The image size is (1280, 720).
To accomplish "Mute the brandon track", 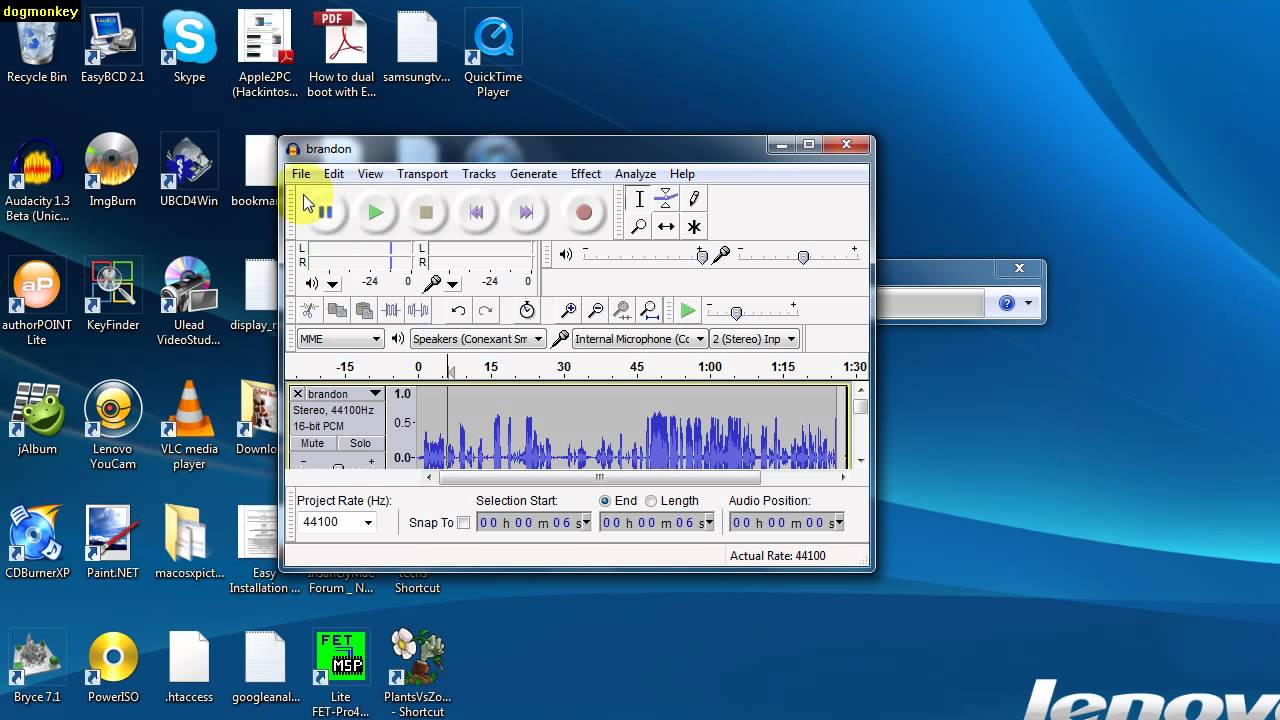I will 313,443.
